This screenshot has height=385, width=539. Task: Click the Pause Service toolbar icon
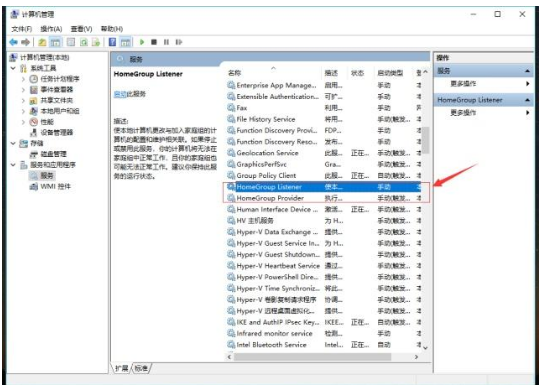(166, 42)
